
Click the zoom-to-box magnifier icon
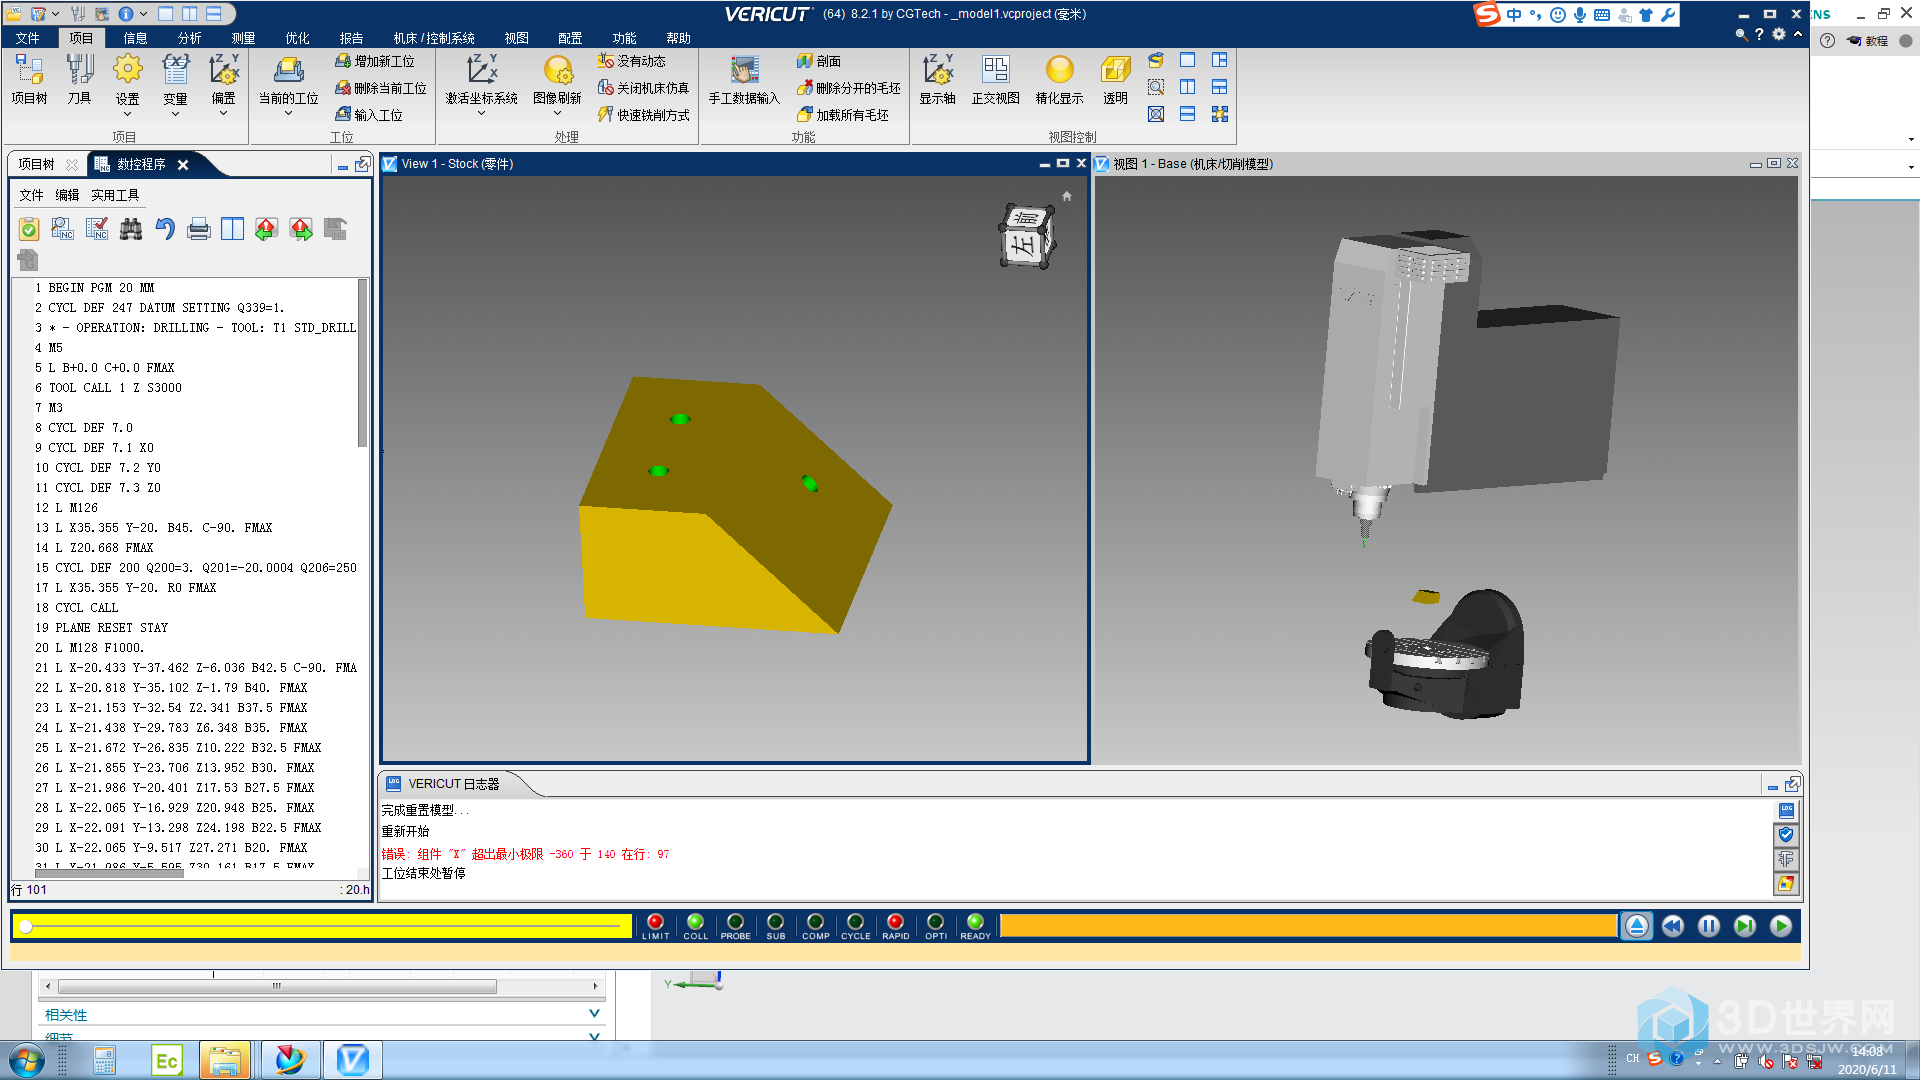coord(1156,87)
